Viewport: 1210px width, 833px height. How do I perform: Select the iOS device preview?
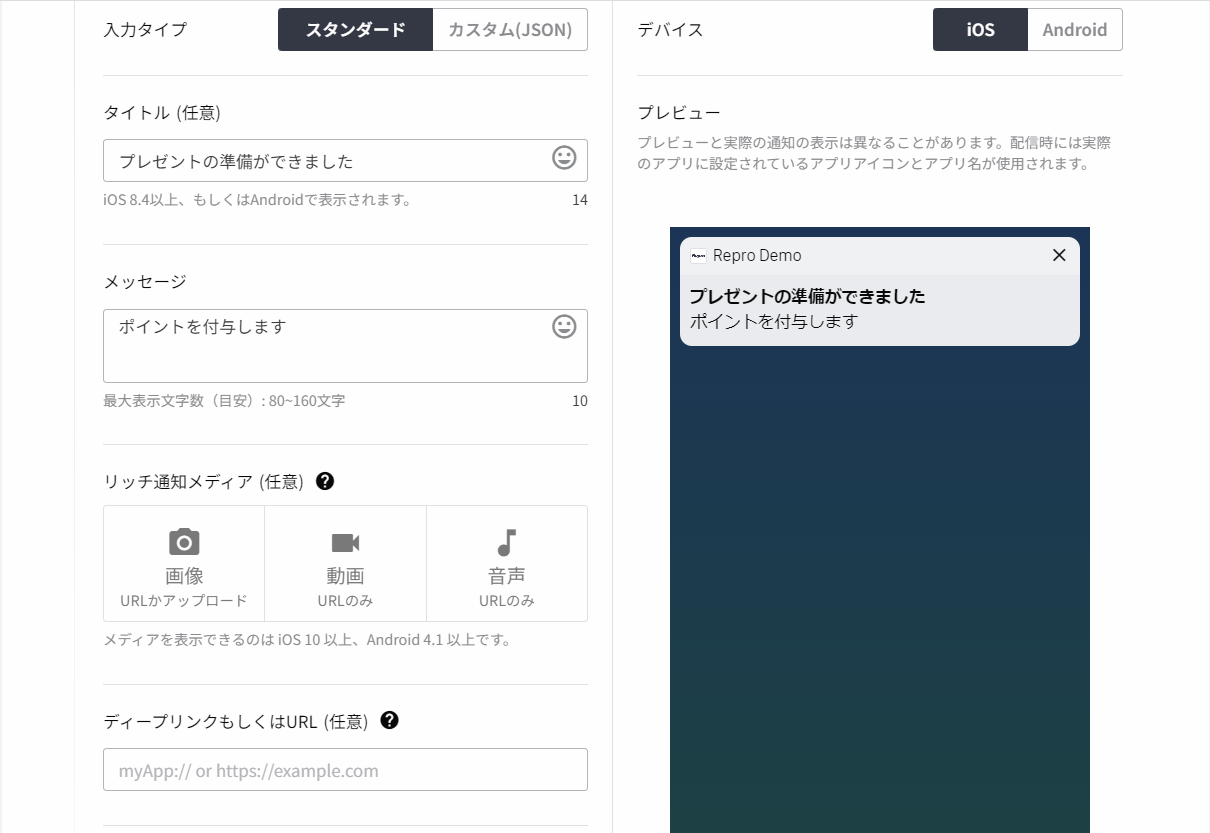[x=980, y=29]
